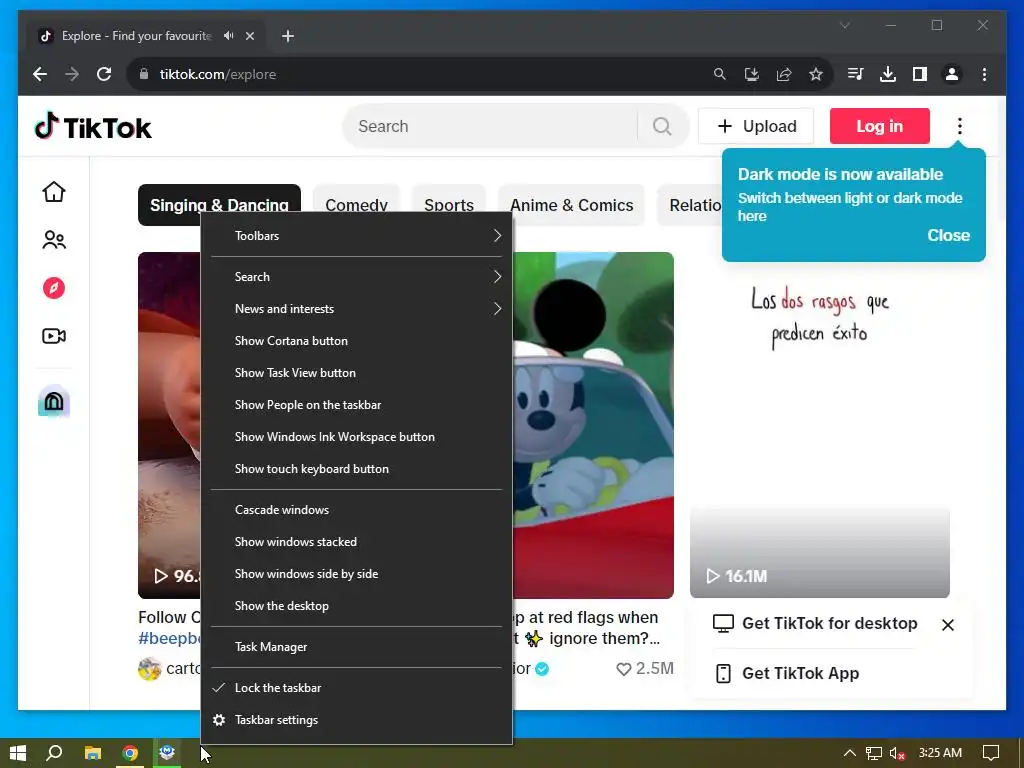1024x768 pixels.
Task: Expand the Search submenu
Action: point(357,277)
